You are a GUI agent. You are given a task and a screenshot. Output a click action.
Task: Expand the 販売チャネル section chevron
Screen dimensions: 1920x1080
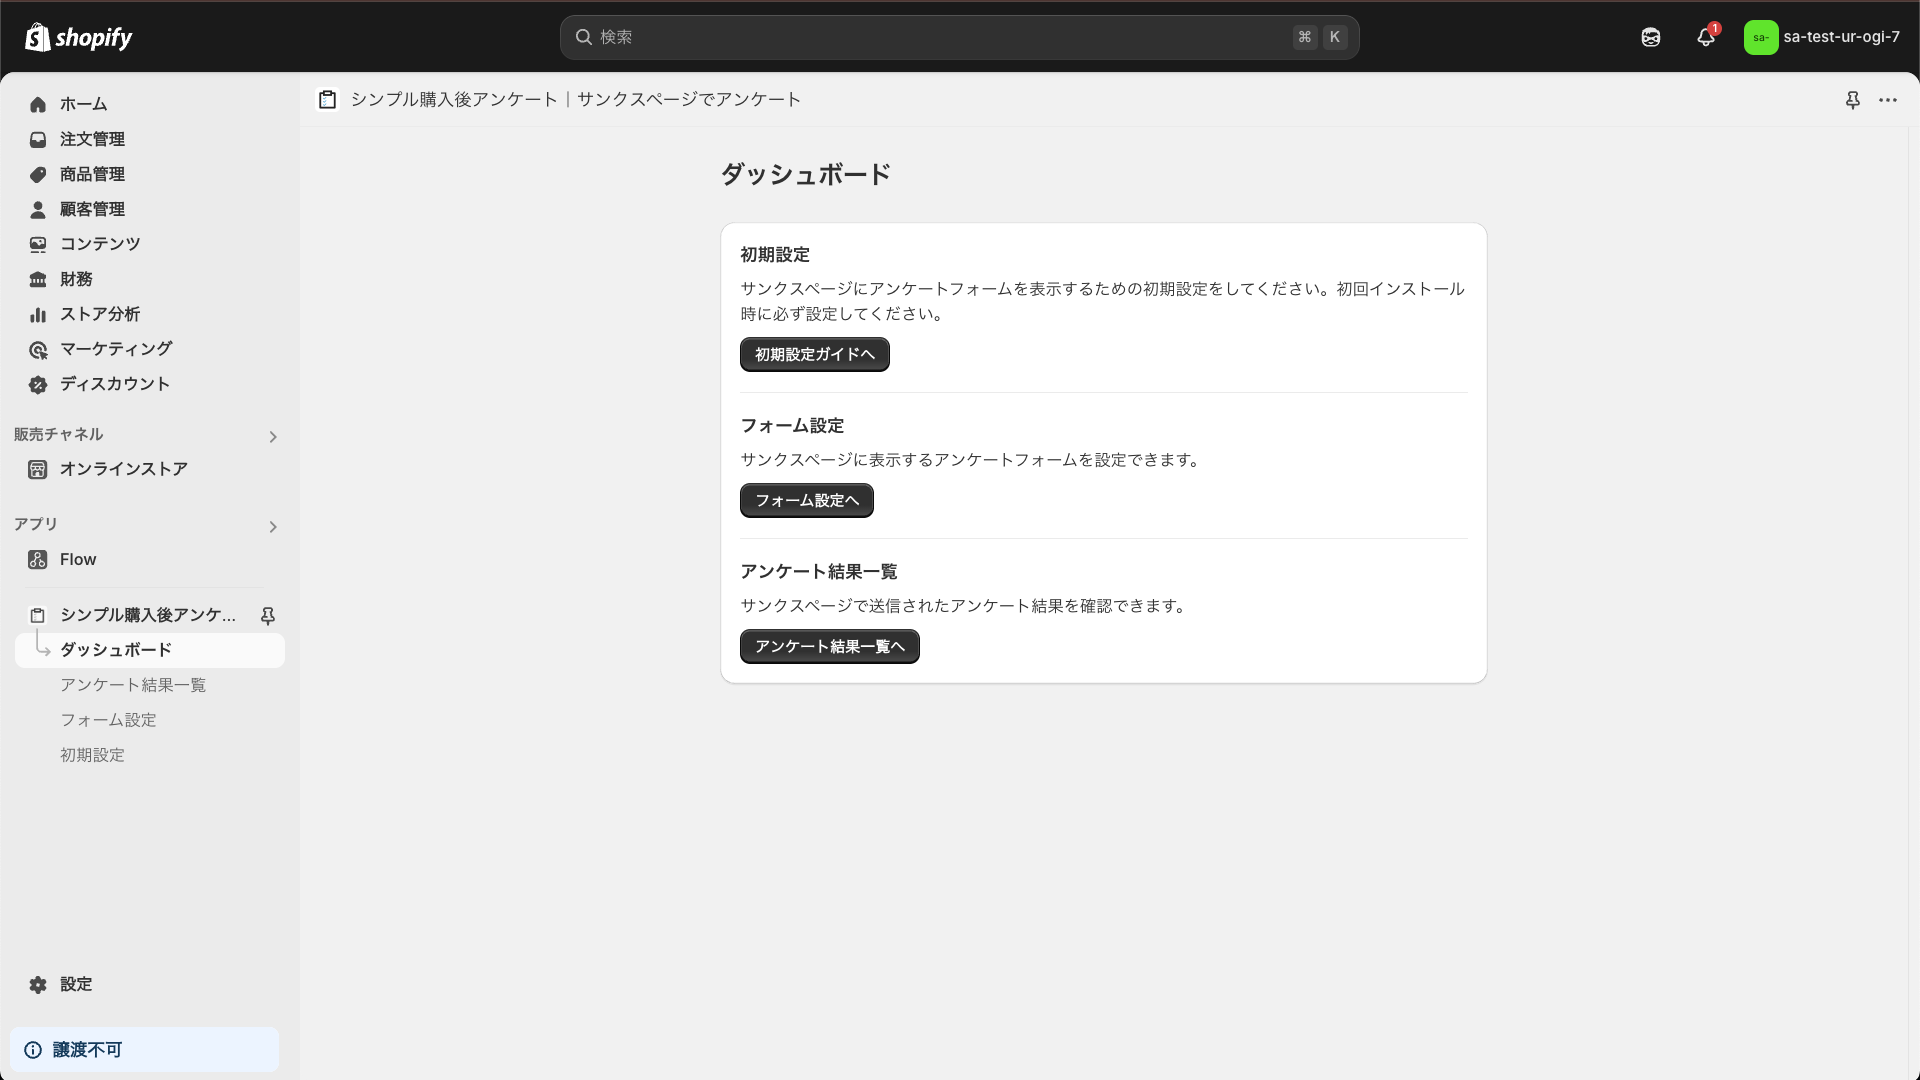click(x=272, y=436)
